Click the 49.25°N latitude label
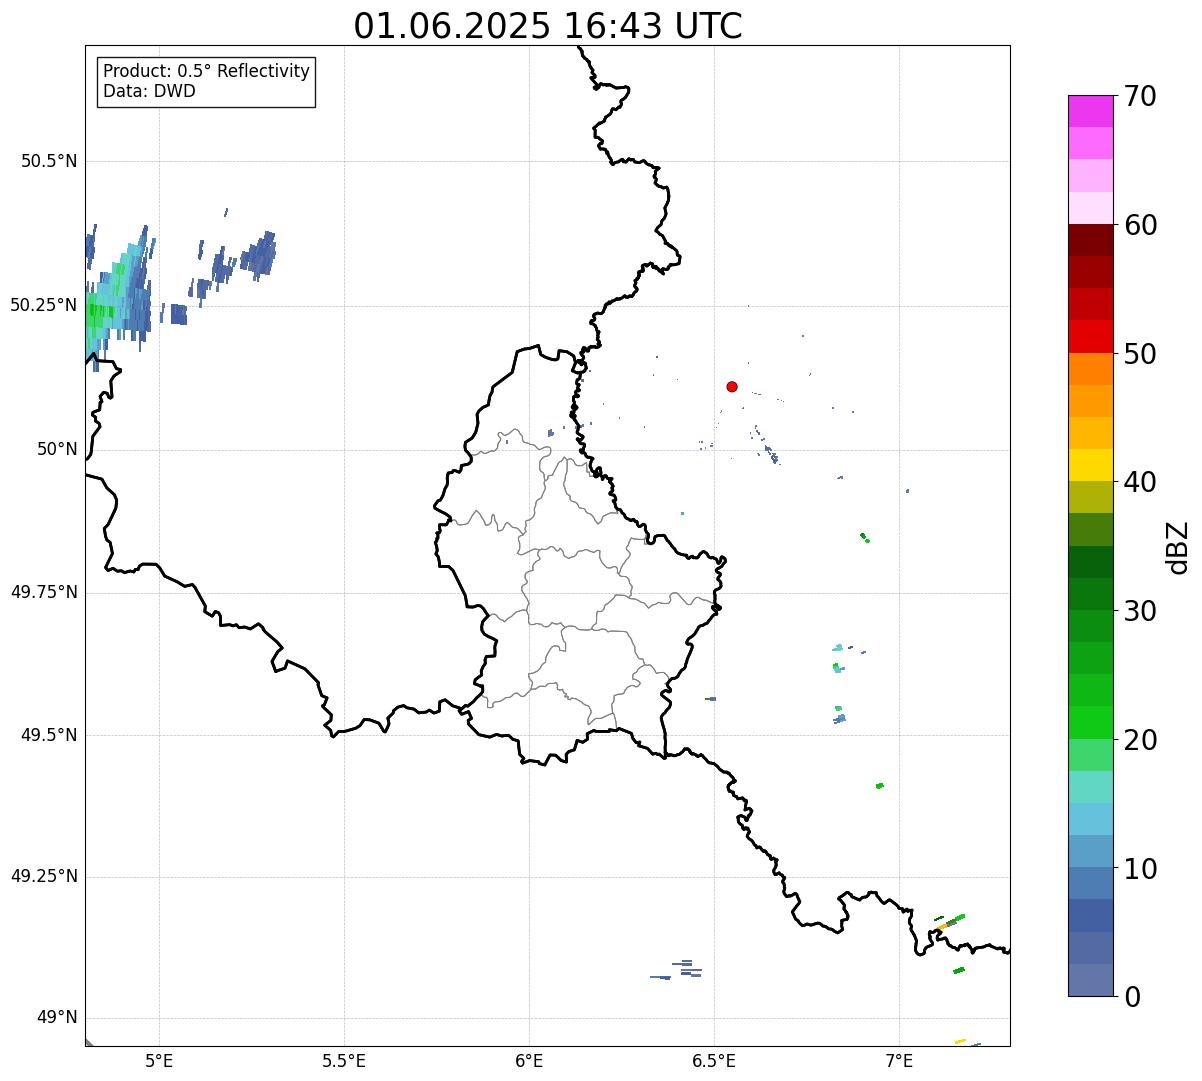 [44, 876]
